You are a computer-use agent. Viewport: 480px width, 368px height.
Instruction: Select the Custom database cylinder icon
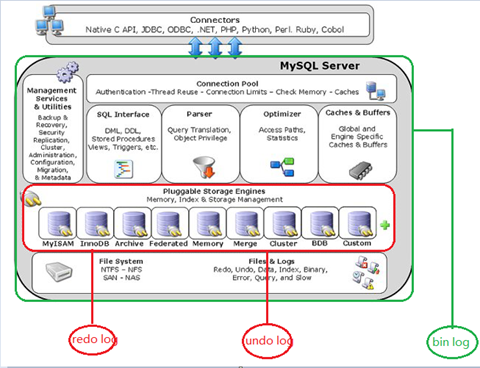[x=359, y=223]
